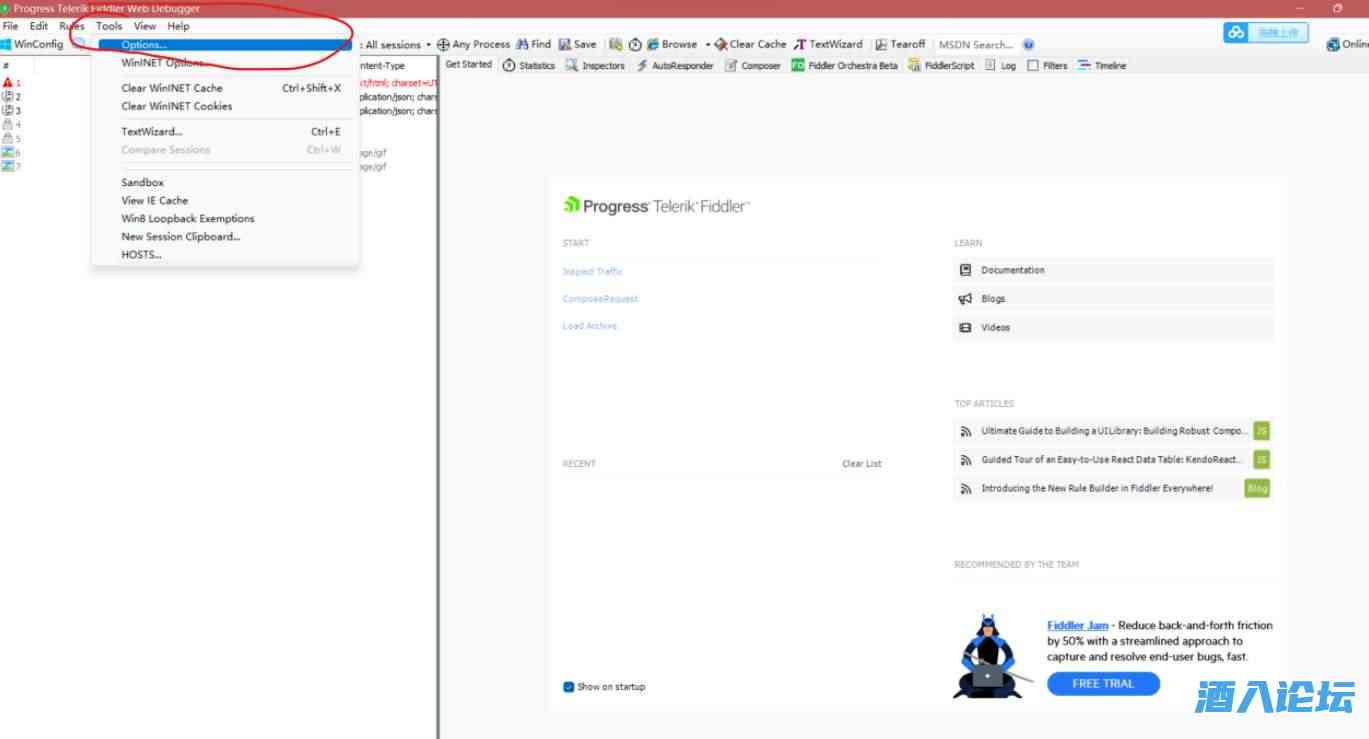
Task: Switch to the Statistics tab
Action: (528, 66)
